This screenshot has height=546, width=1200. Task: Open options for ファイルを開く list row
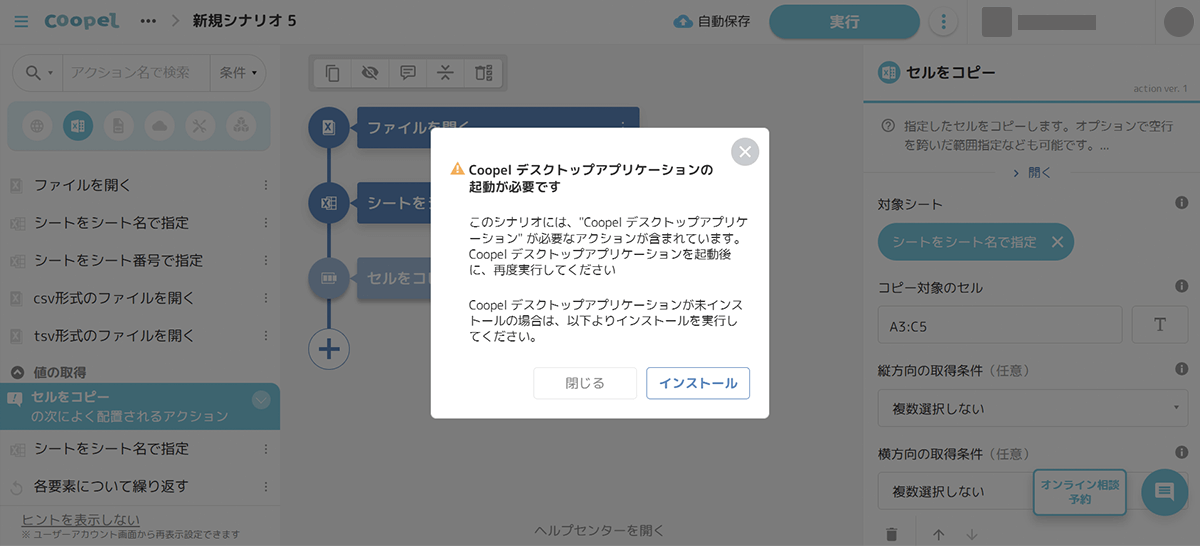coord(265,185)
